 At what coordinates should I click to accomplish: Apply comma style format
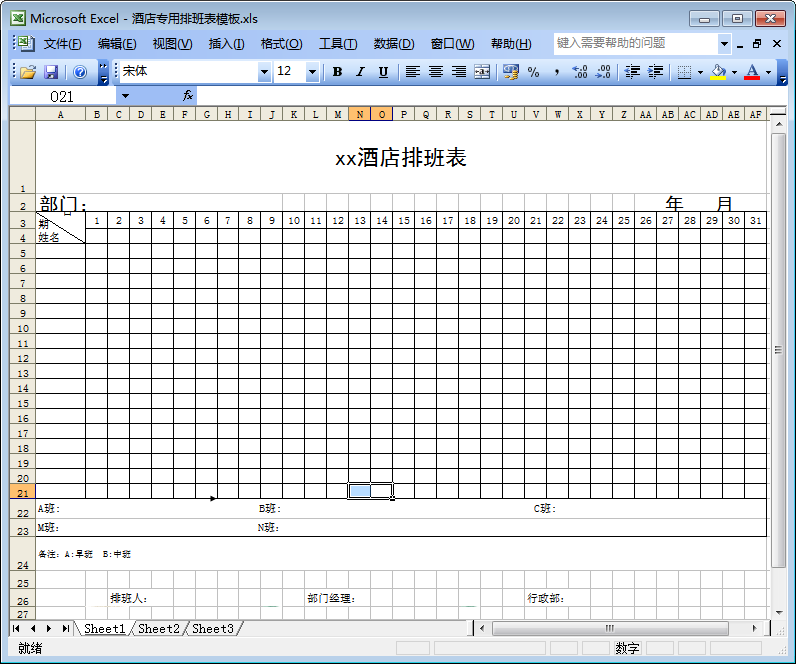[x=557, y=72]
